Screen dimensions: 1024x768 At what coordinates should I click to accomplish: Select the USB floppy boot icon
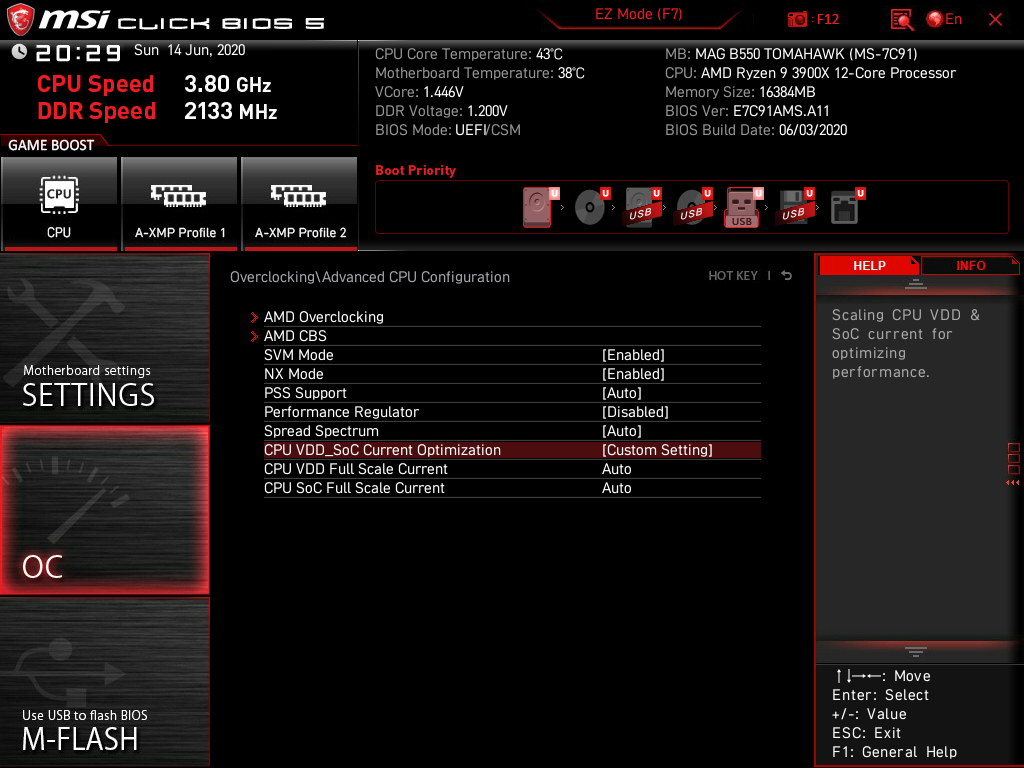(795, 207)
